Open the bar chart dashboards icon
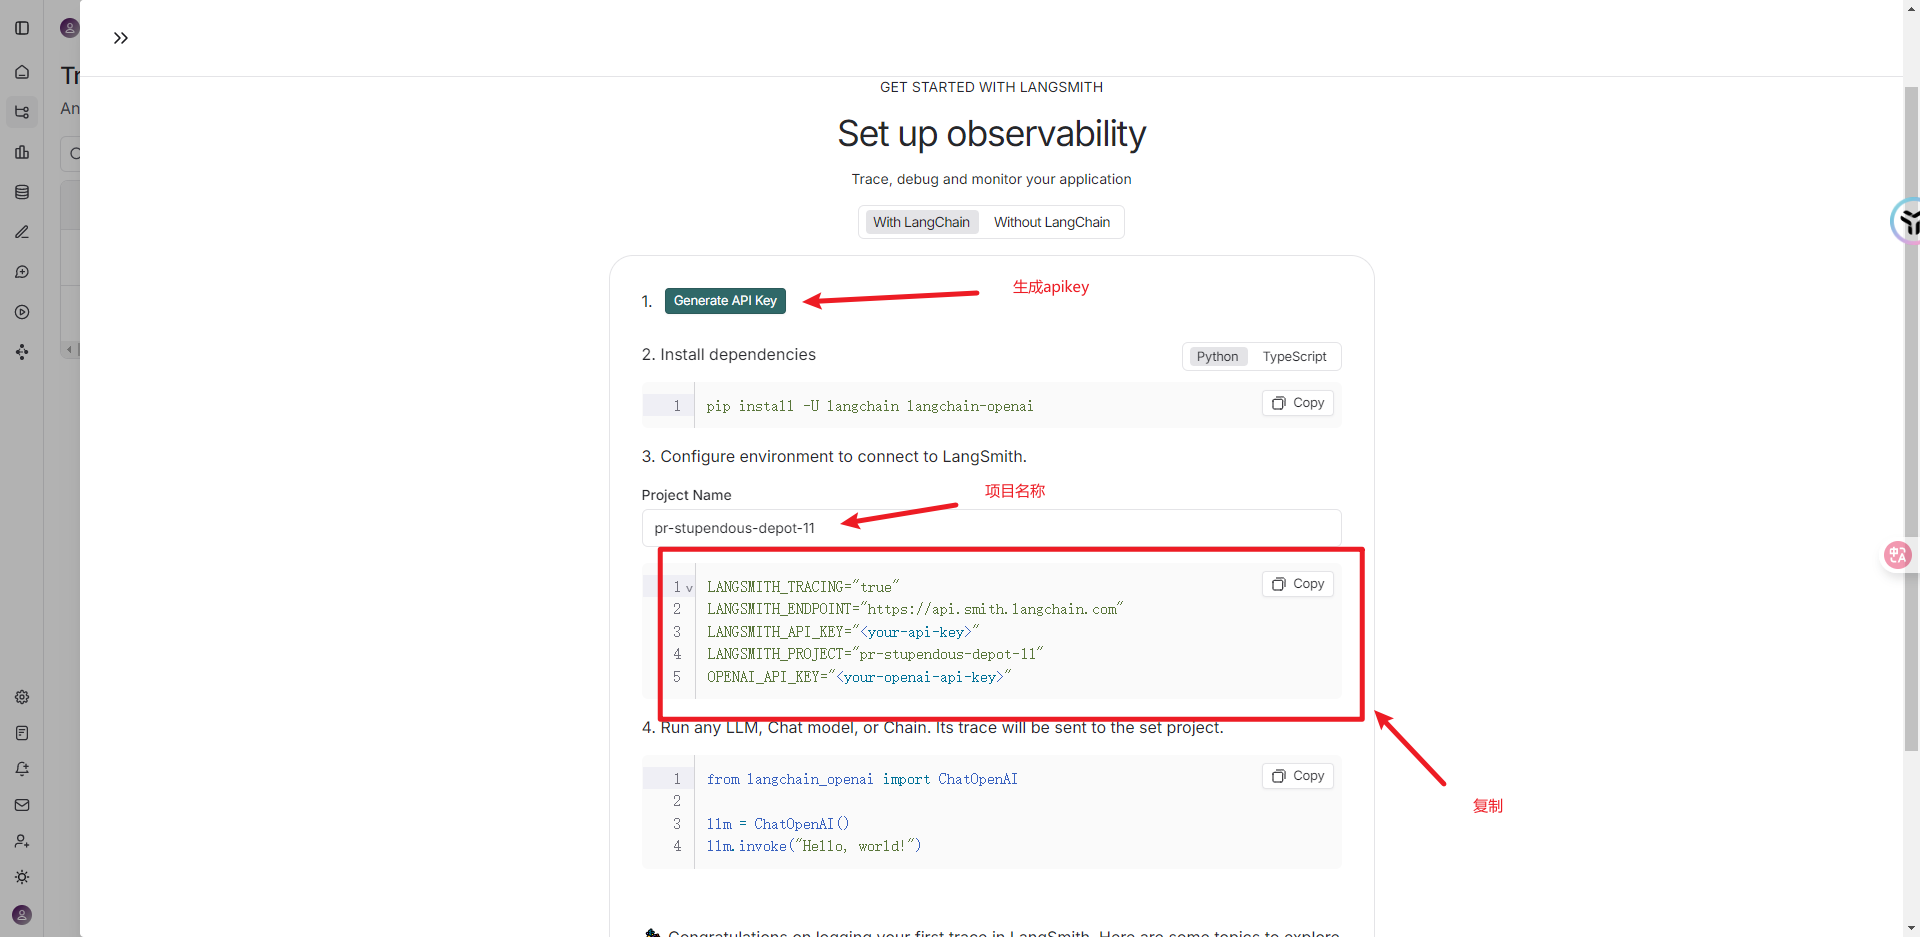 tap(22, 152)
